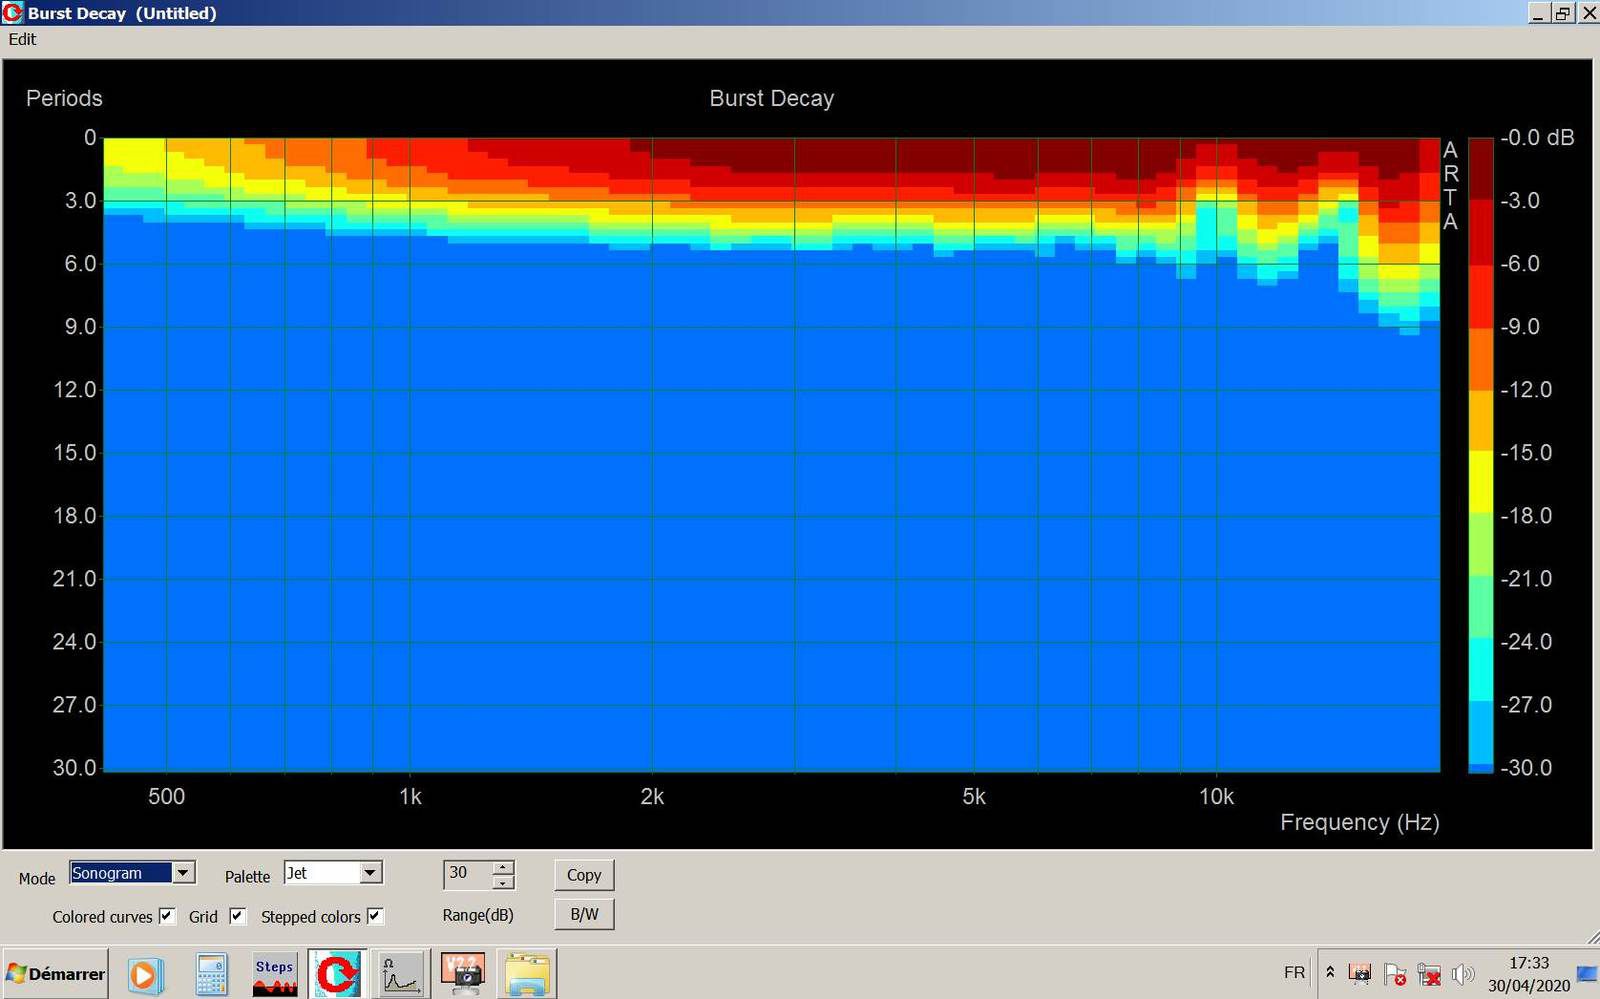Toggle the Grid checkbox
The width and height of the screenshot is (1600, 999).
pos(237,916)
